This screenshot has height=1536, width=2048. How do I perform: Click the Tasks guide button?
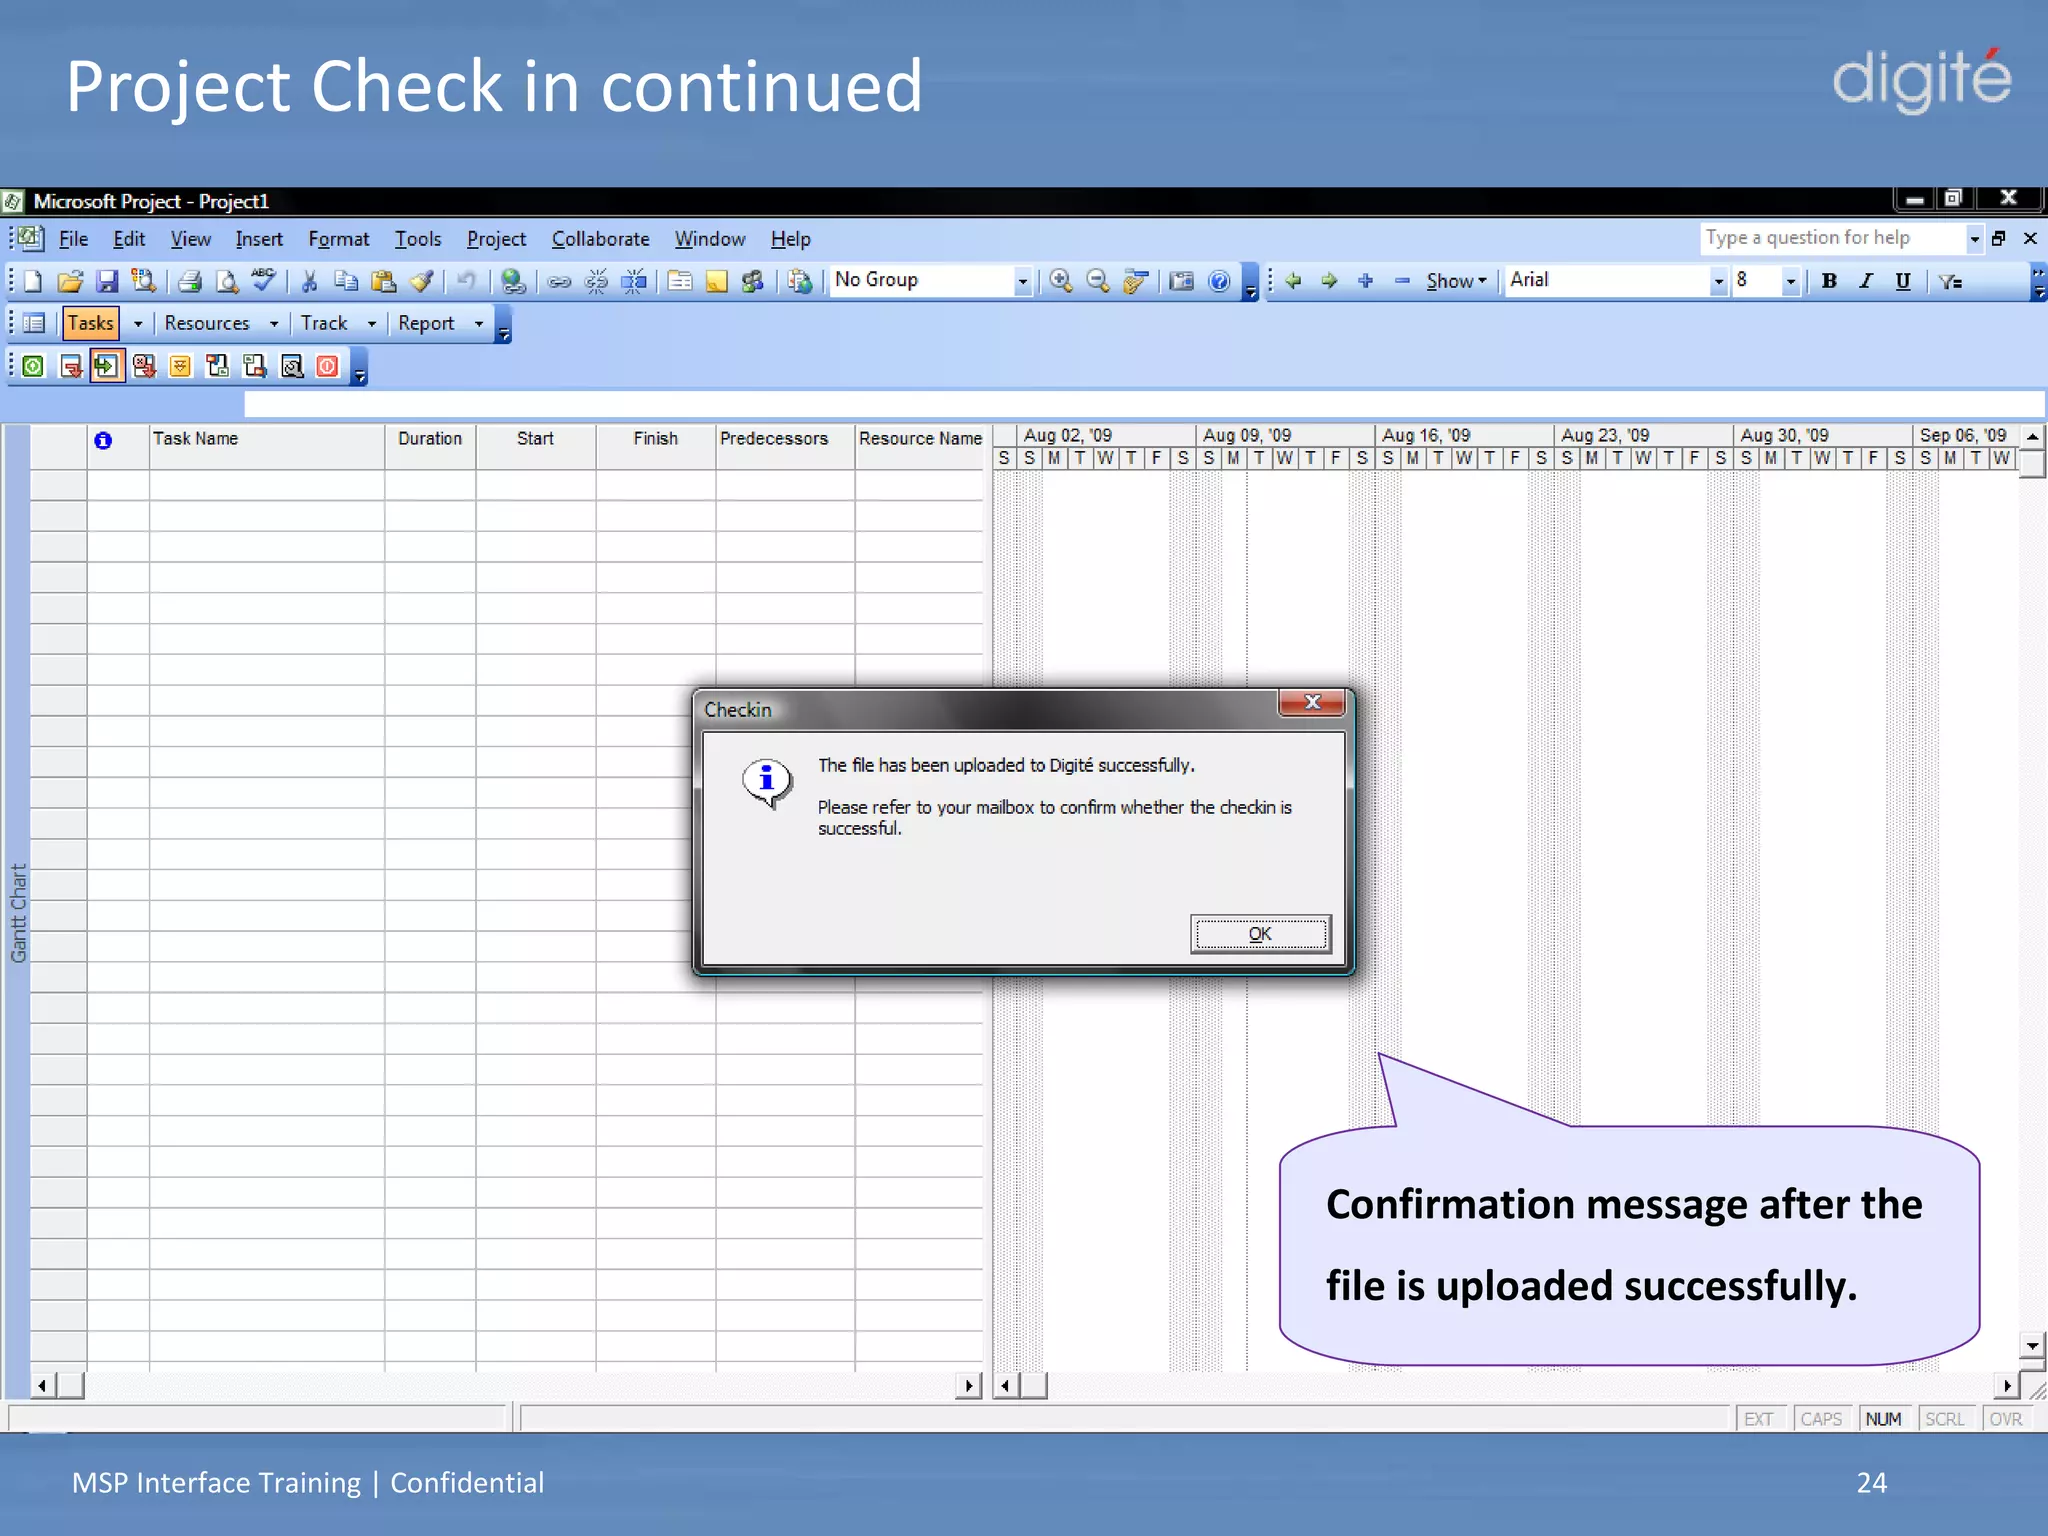91,323
